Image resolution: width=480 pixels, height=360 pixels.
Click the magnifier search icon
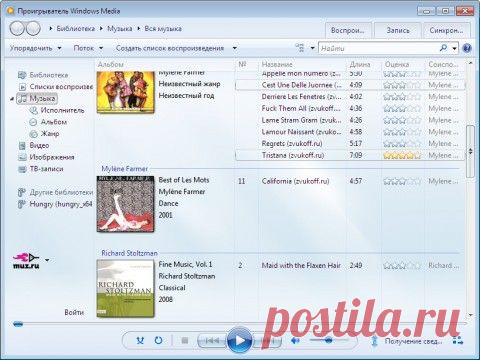[443, 48]
